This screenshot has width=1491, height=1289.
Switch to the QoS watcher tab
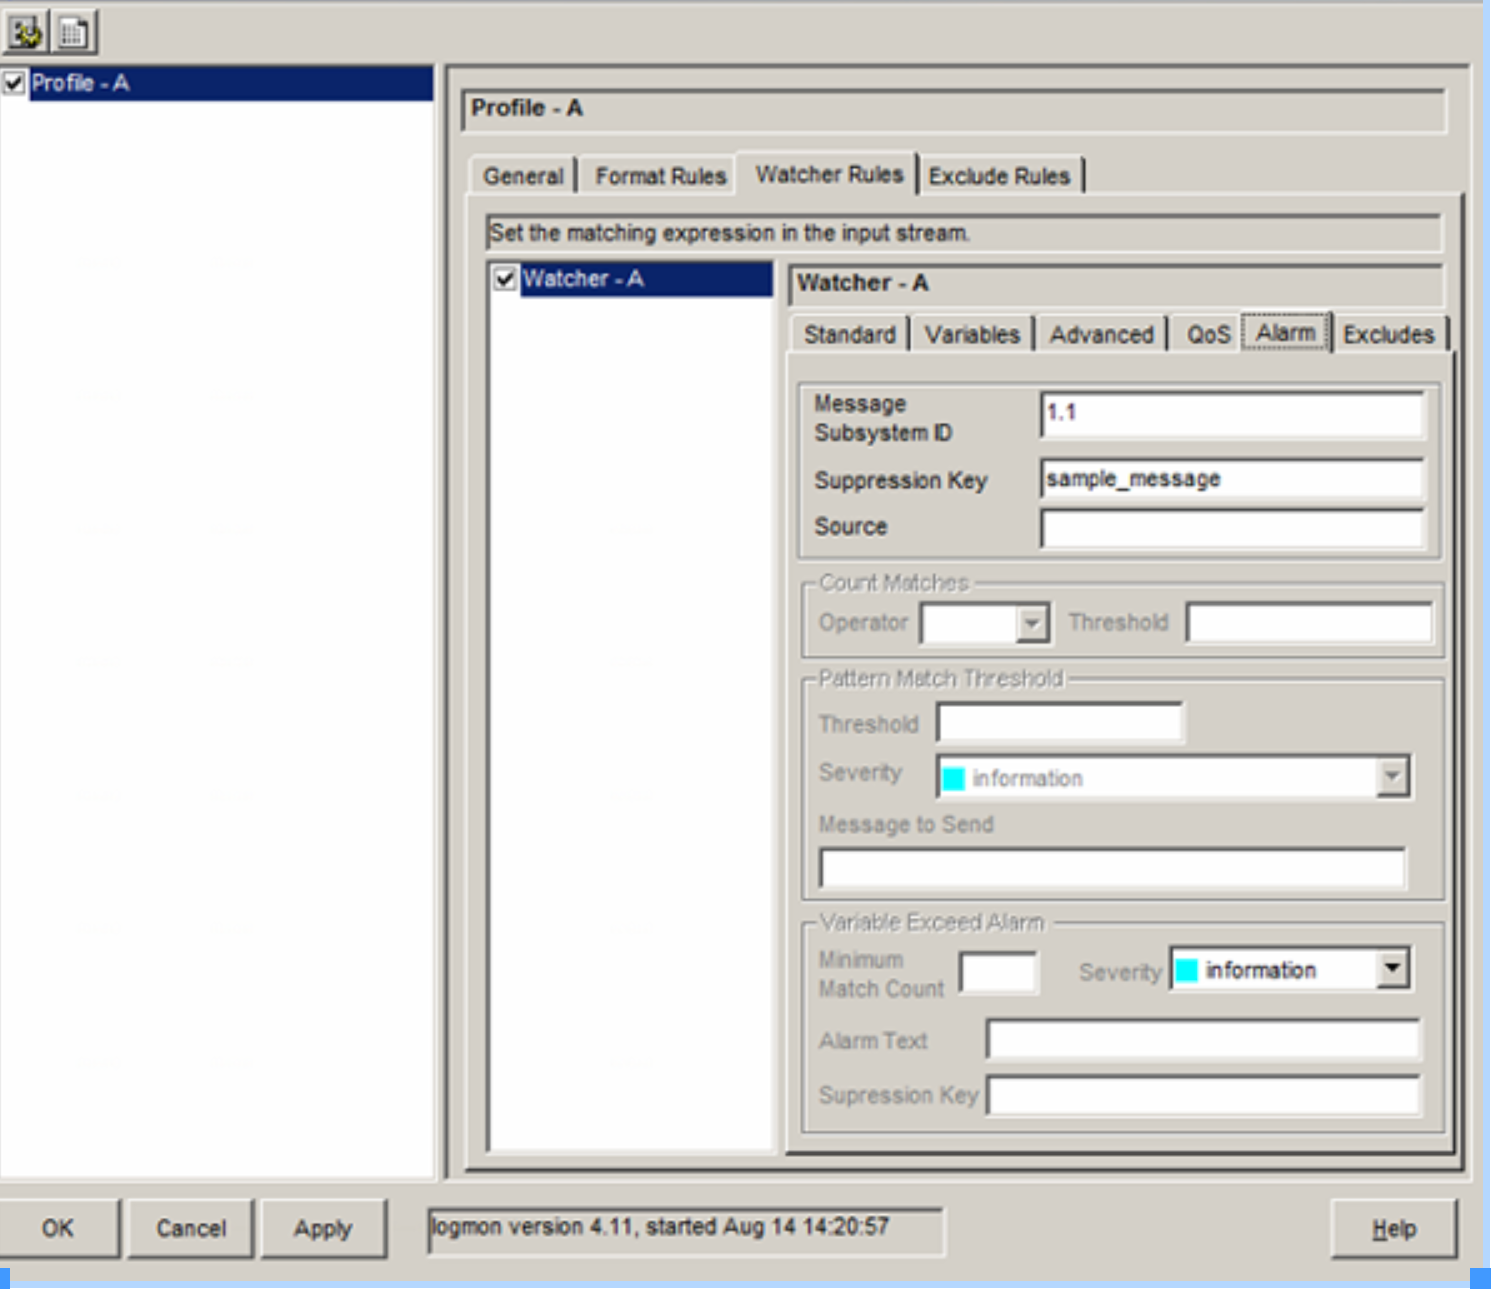coord(1207,334)
